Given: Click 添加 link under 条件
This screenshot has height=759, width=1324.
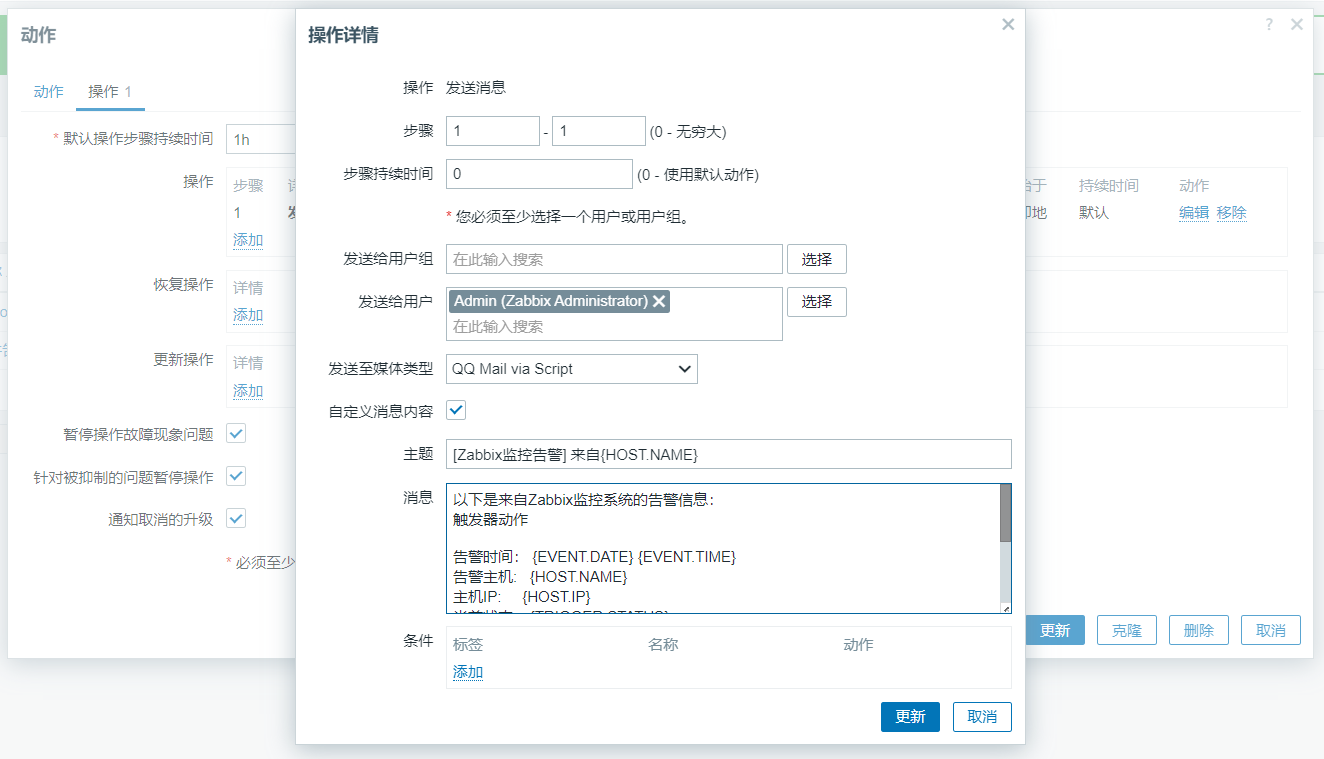Looking at the screenshot, I should coord(468,672).
